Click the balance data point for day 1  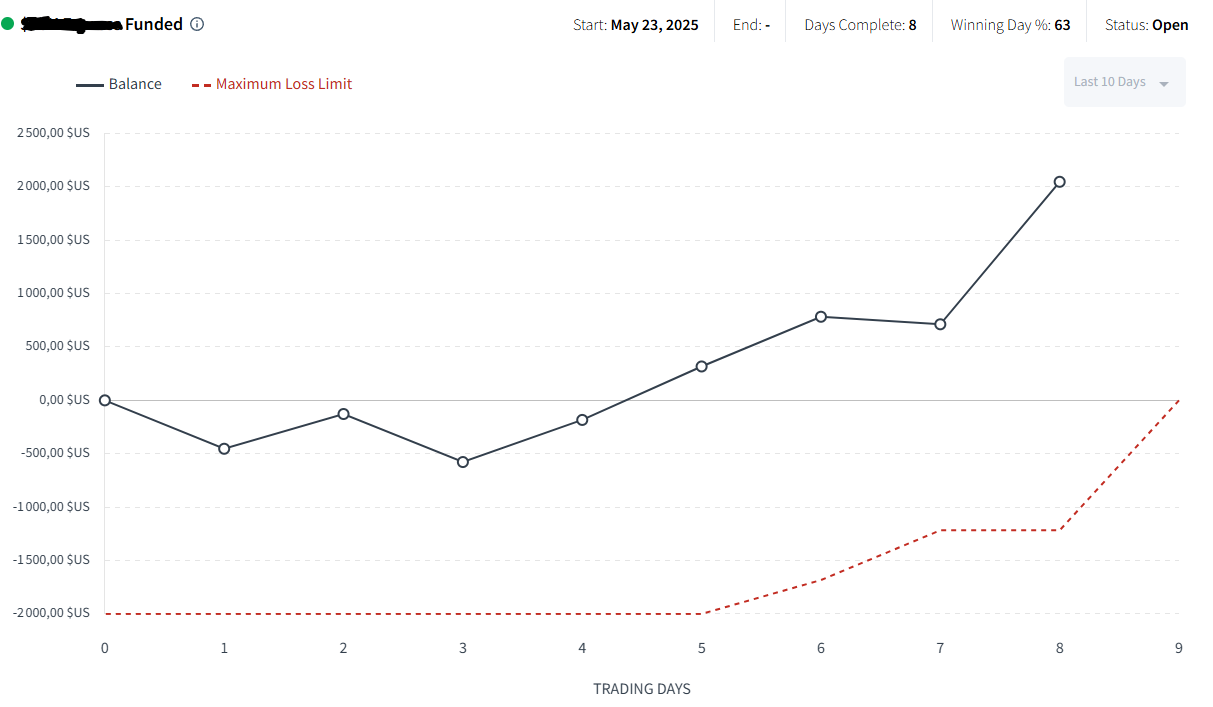[x=224, y=449]
